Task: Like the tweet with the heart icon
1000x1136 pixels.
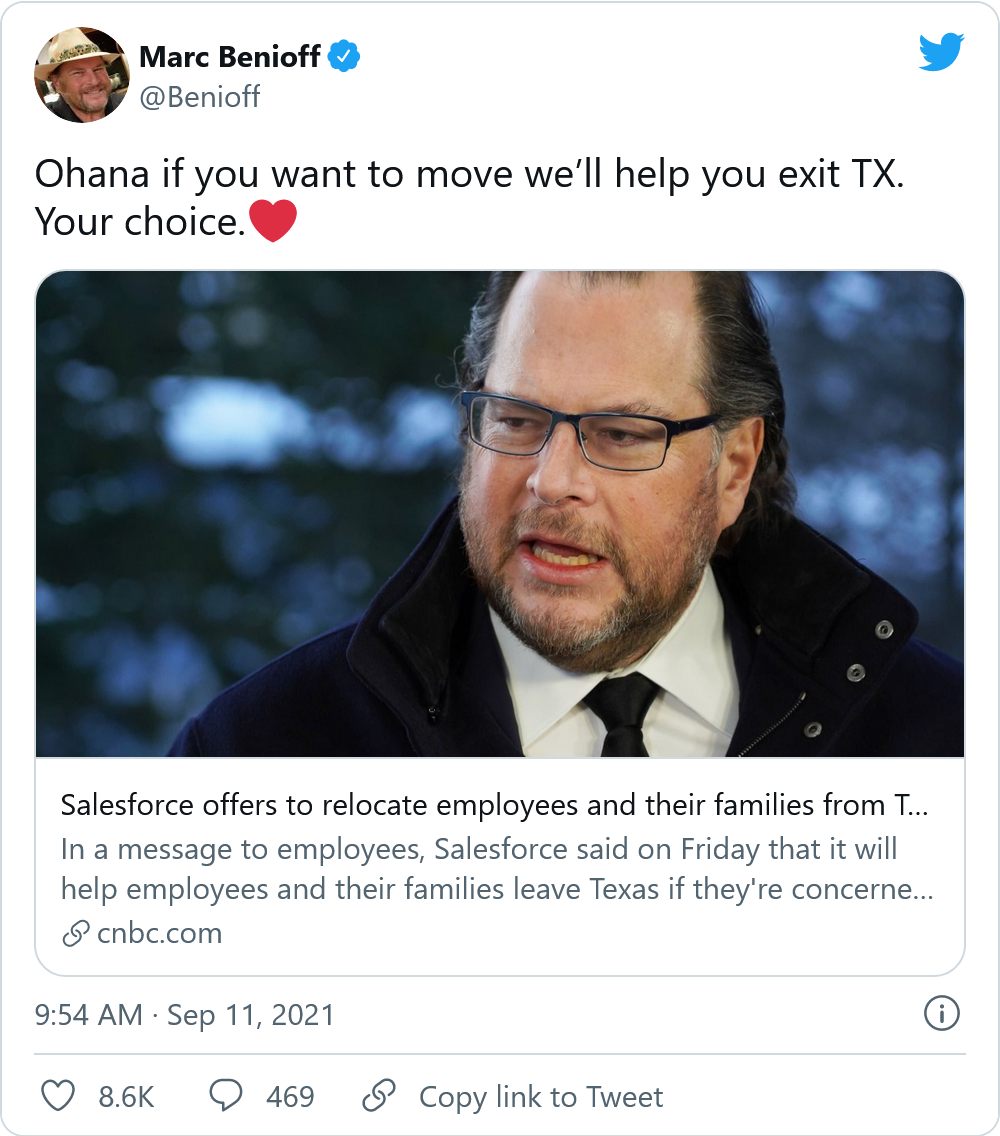Action: pos(59,1096)
